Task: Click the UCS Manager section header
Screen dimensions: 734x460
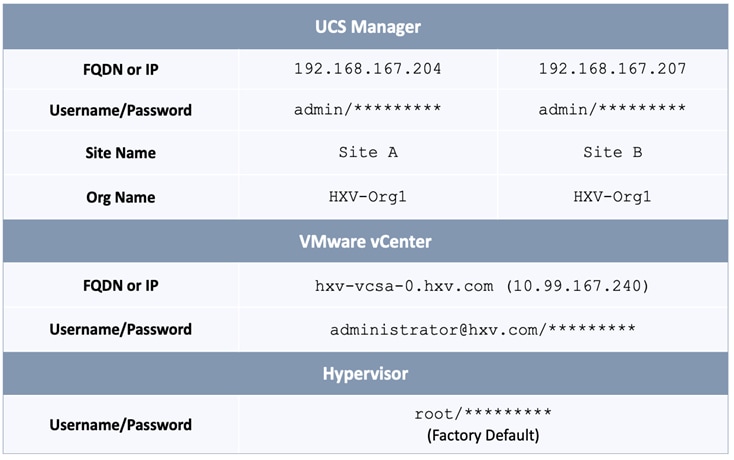Action: click(x=366, y=24)
